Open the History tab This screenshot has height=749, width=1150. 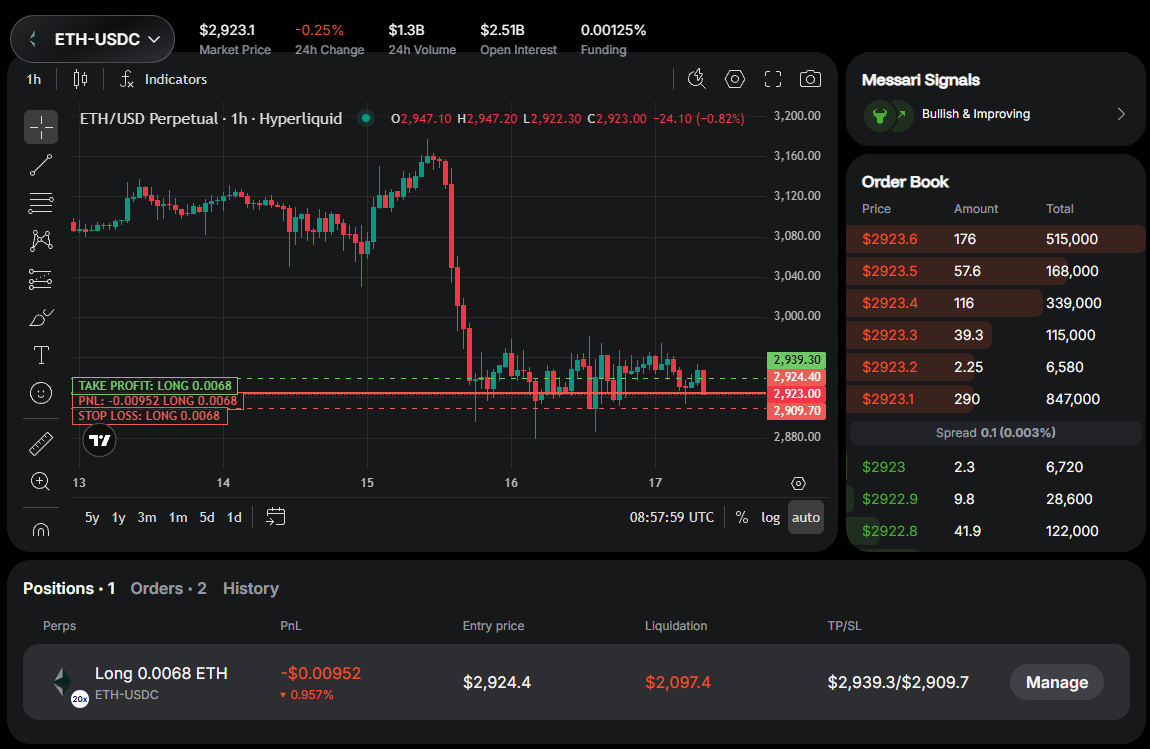[250, 588]
